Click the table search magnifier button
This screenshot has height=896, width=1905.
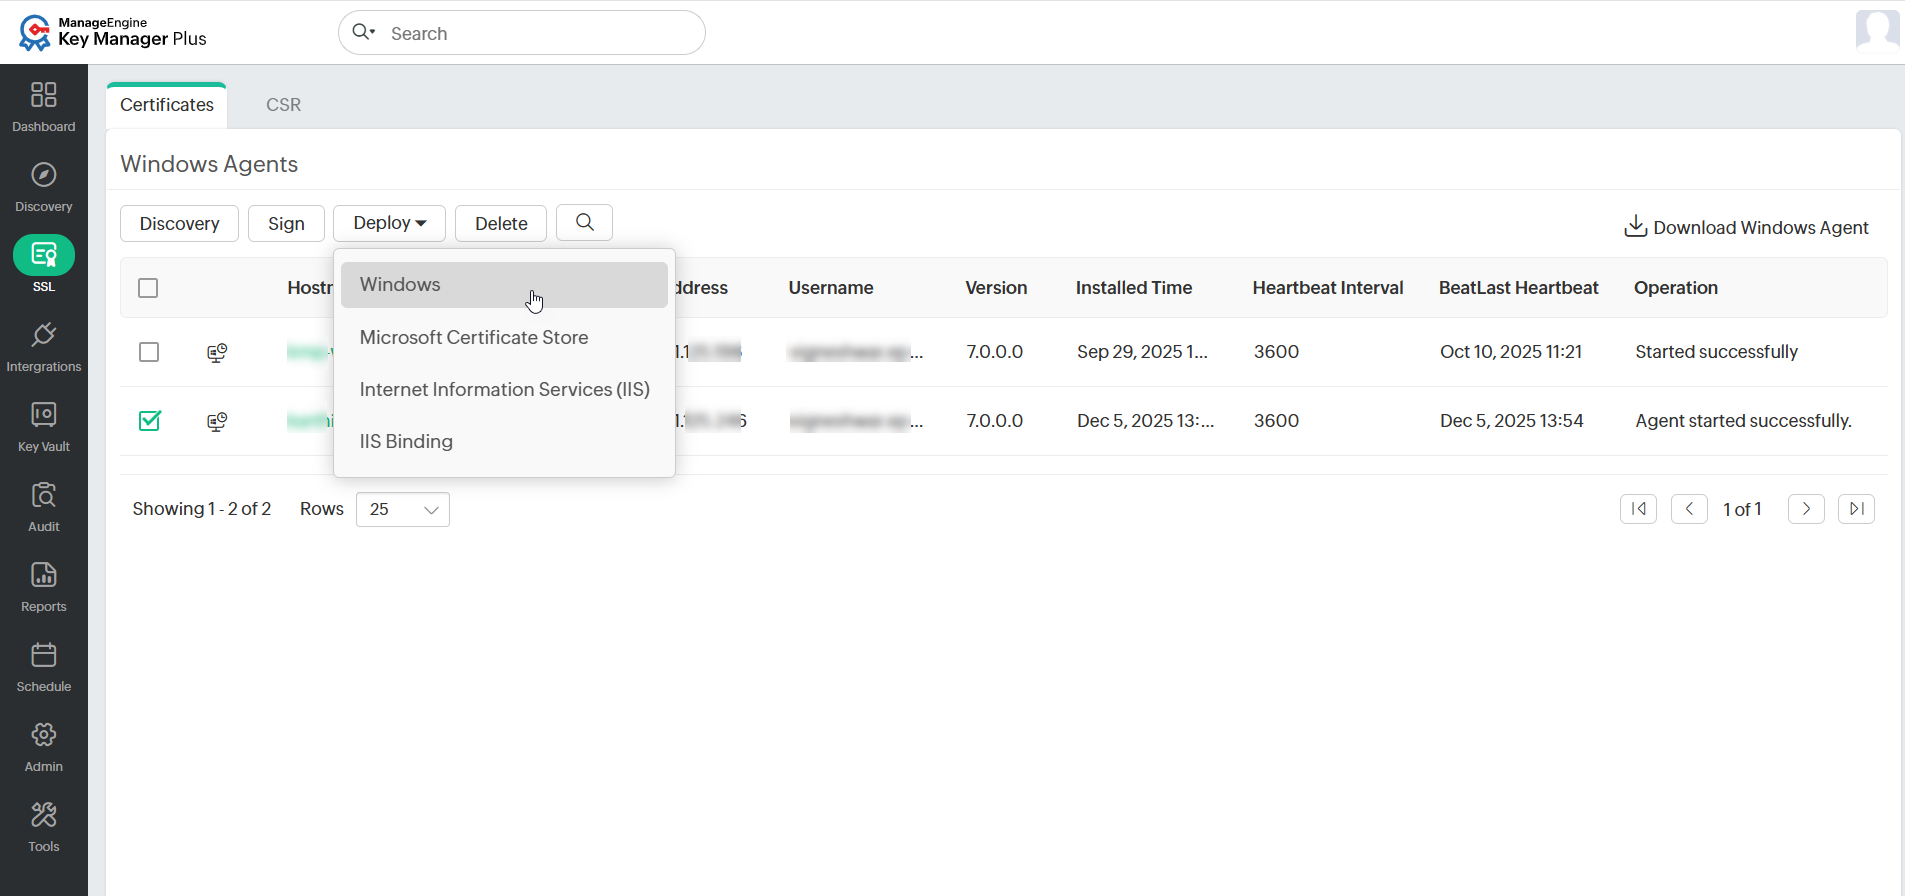pos(585,222)
